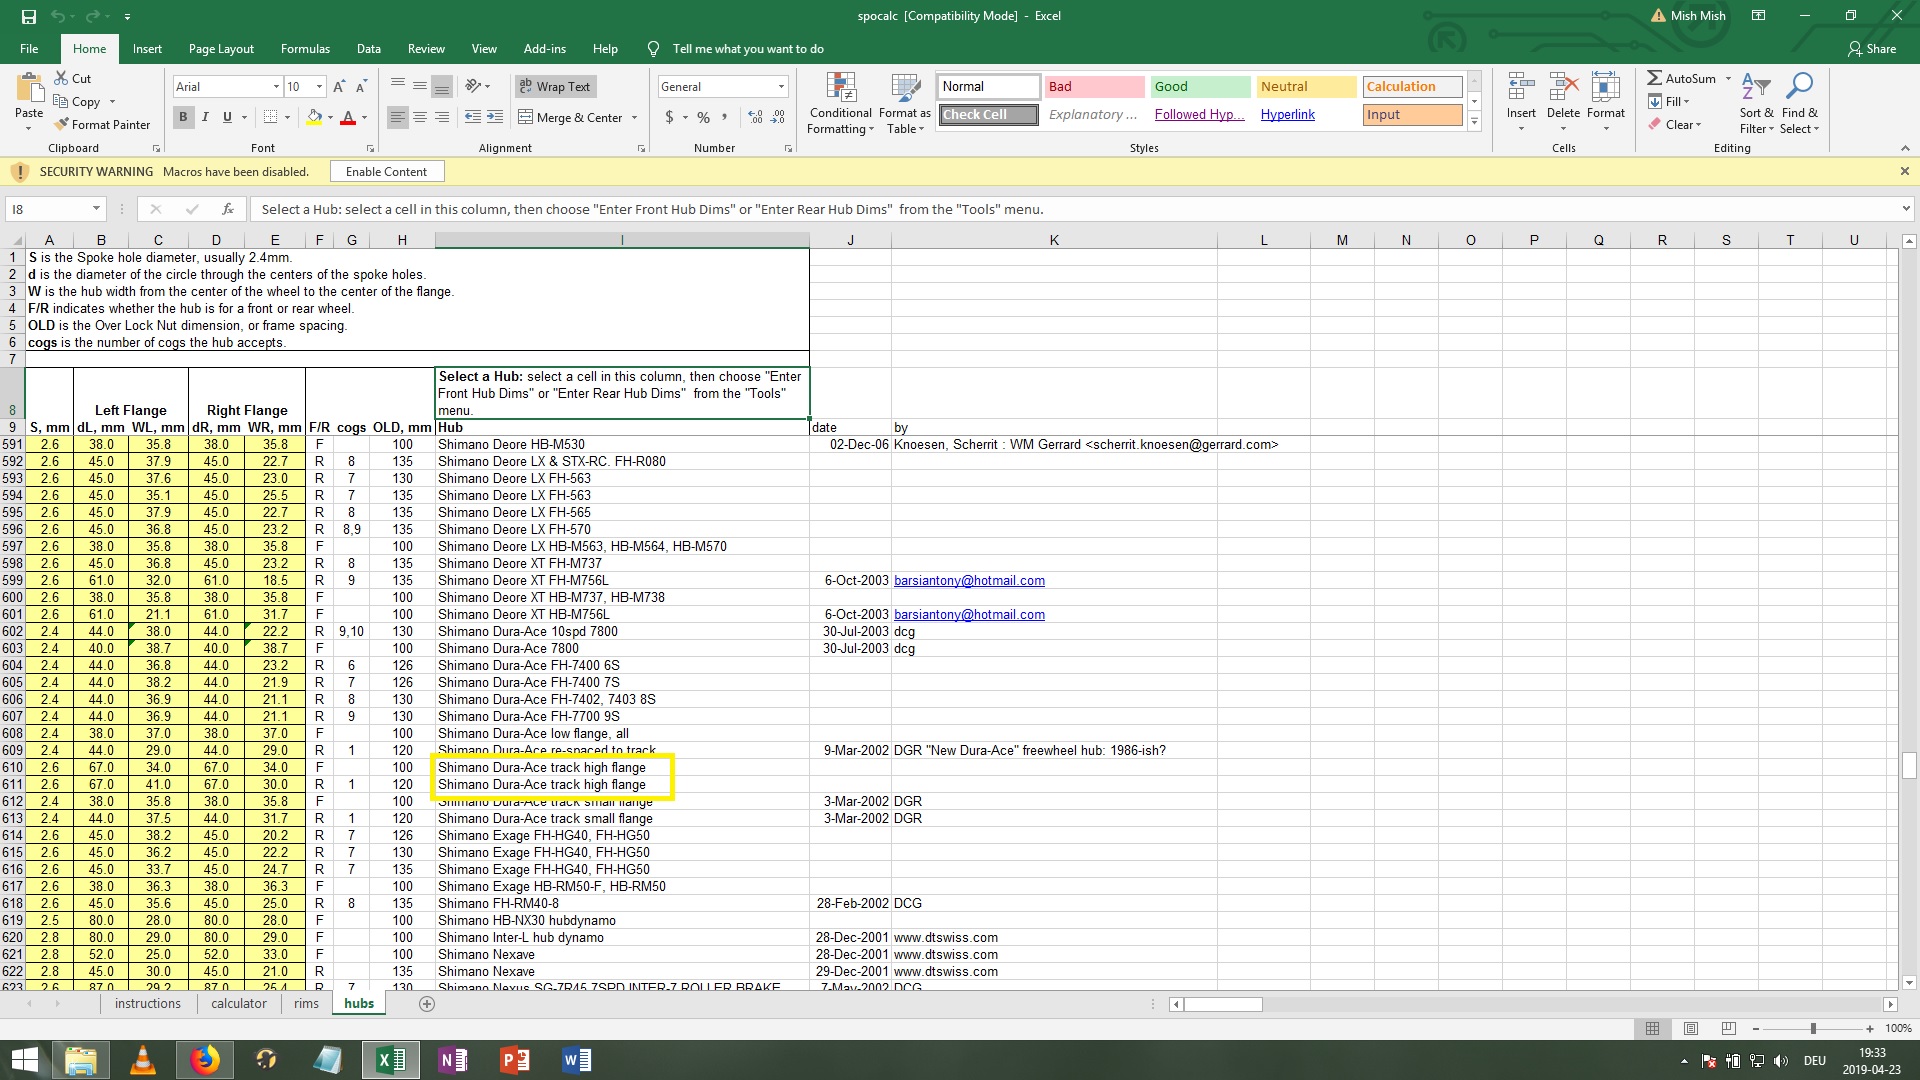Click Decrease Decimal icon
The width and height of the screenshot is (1920, 1080).
click(779, 117)
